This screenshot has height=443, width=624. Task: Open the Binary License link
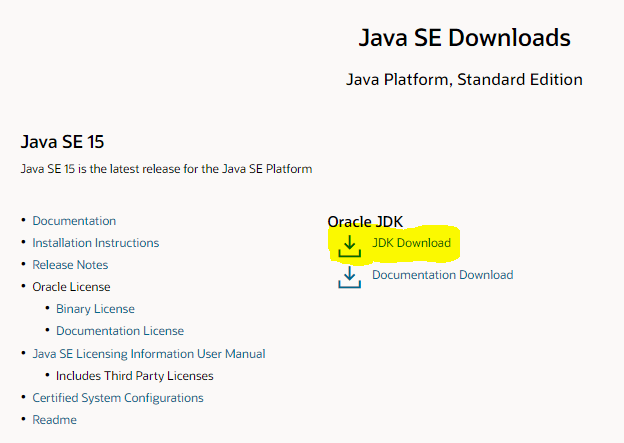(x=95, y=309)
